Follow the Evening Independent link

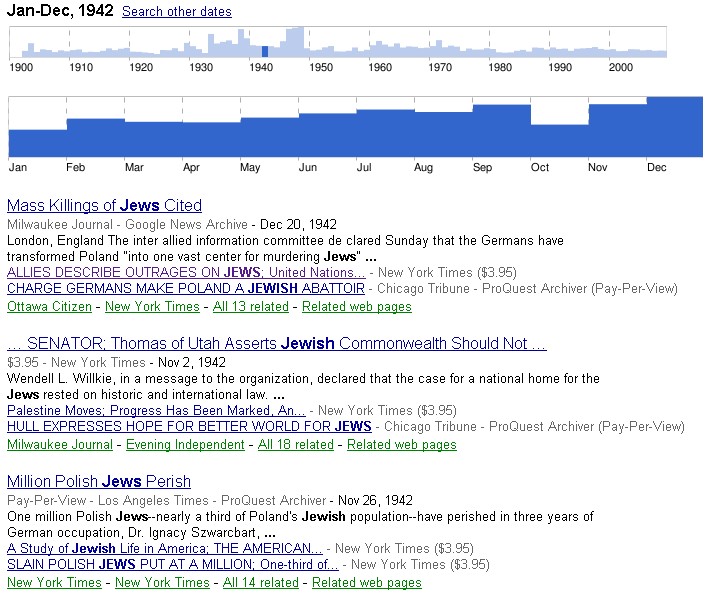click(x=185, y=445)
